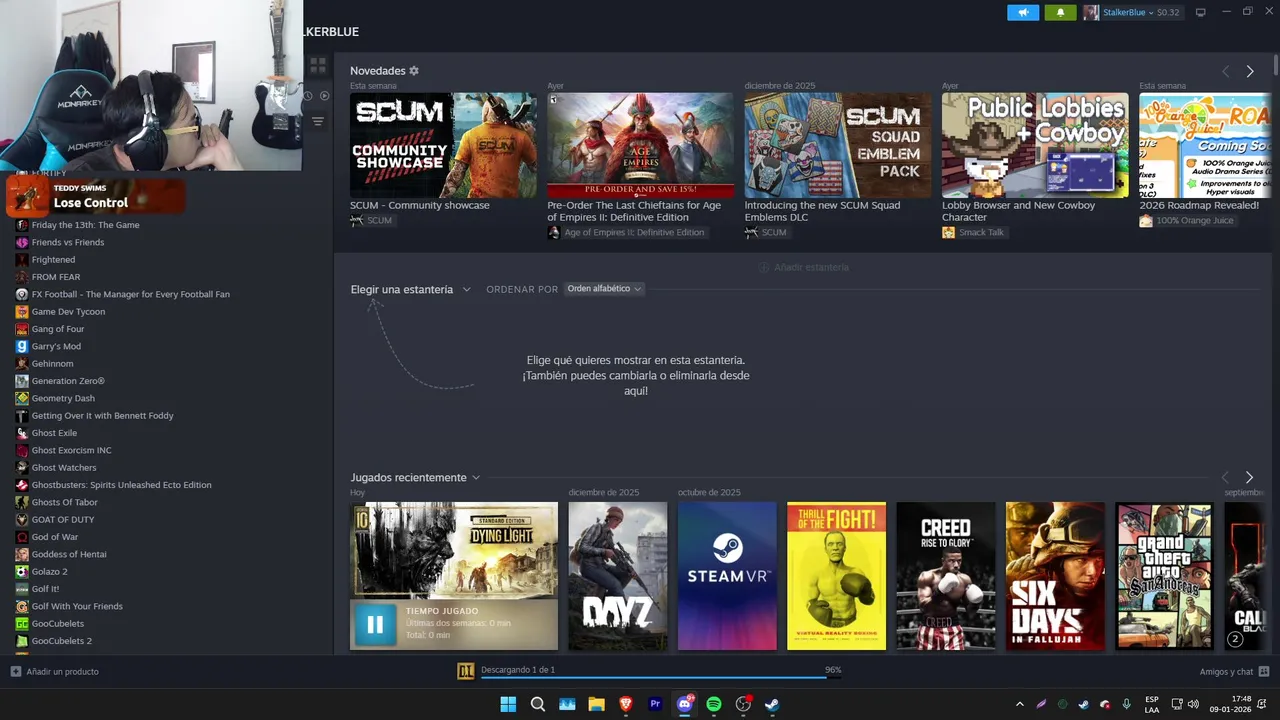Click the Garry's Mod game icon

[x=22, y=346]
